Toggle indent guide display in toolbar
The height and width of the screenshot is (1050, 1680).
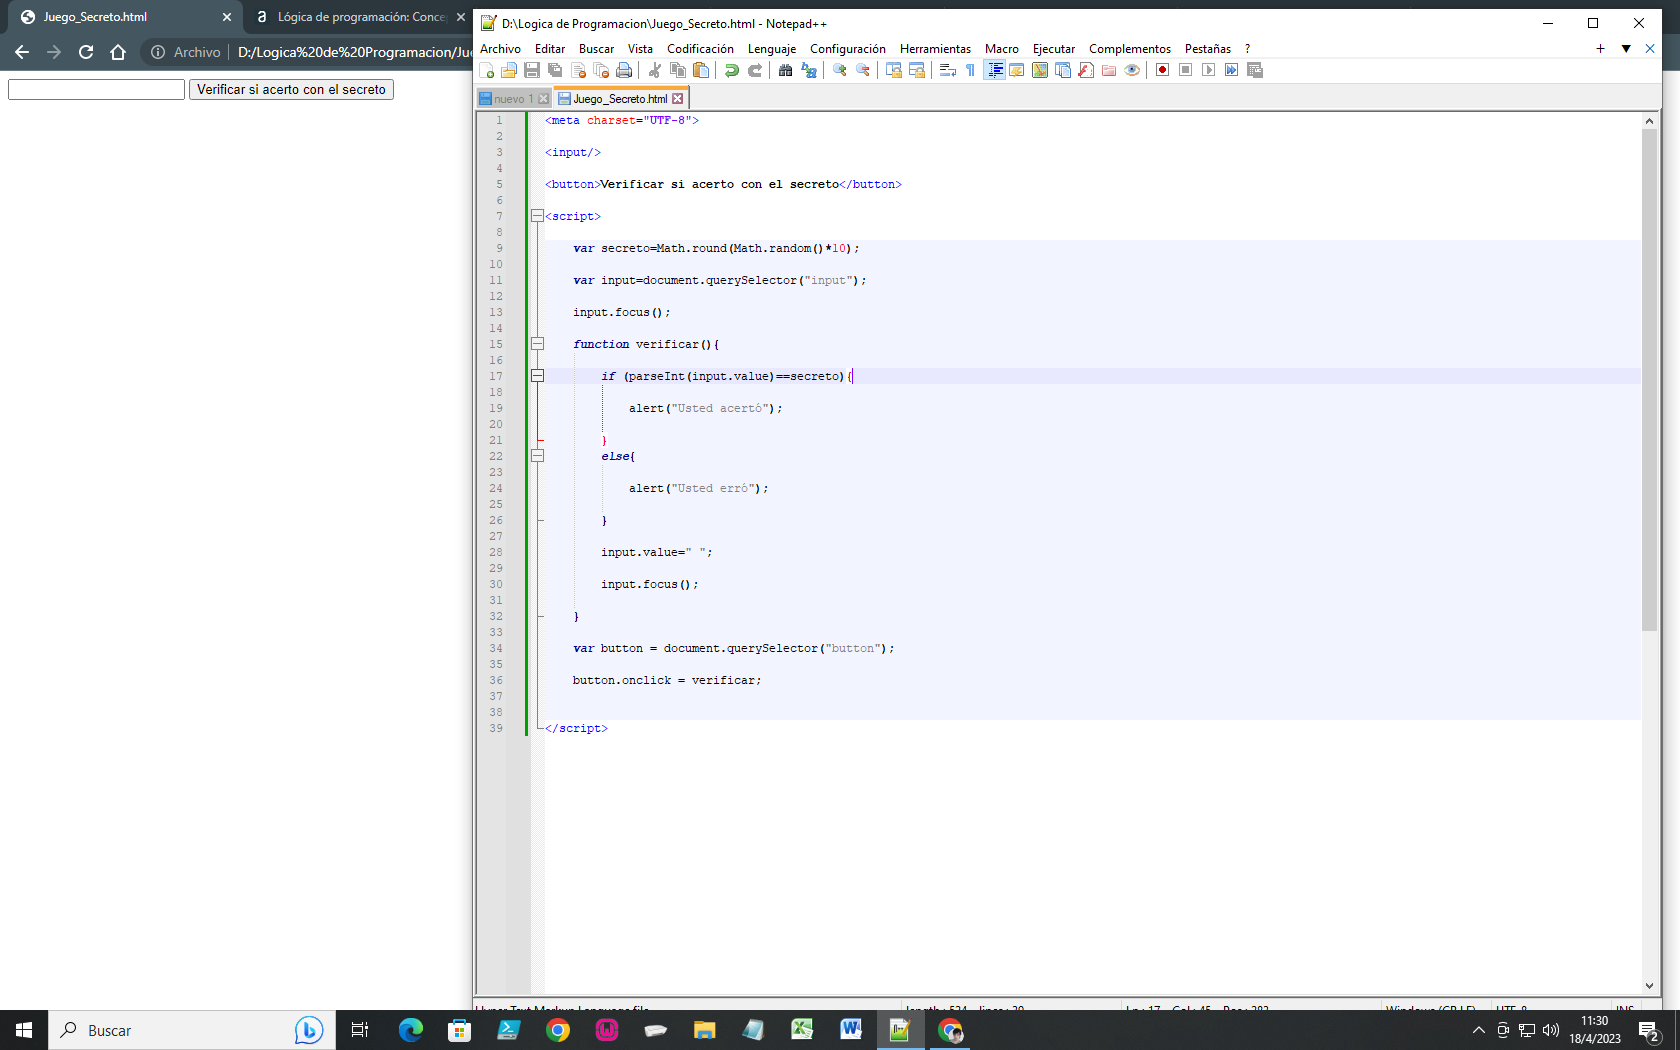point(995,70)
